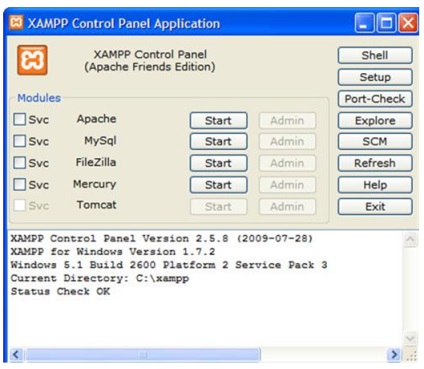Open the Shell button

click(375, 55)
